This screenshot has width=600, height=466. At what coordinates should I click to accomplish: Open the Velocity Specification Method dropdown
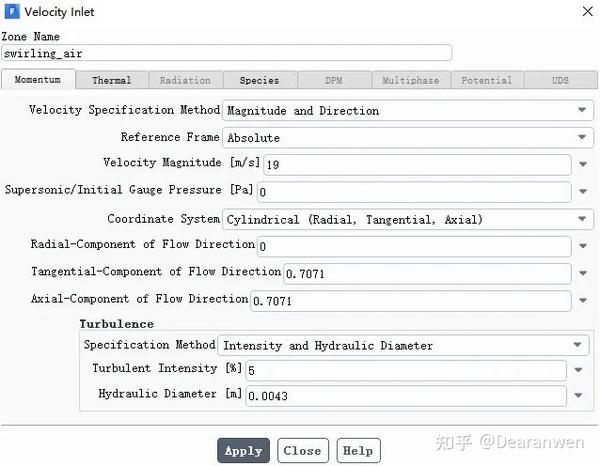(x=408, y=111)
